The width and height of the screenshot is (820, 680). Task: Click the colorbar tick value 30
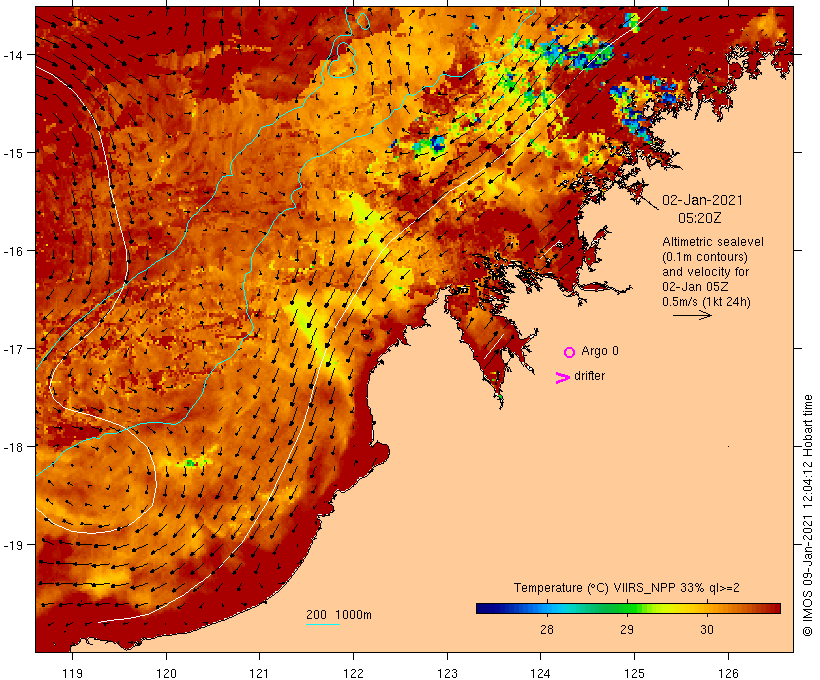[707, 629]
